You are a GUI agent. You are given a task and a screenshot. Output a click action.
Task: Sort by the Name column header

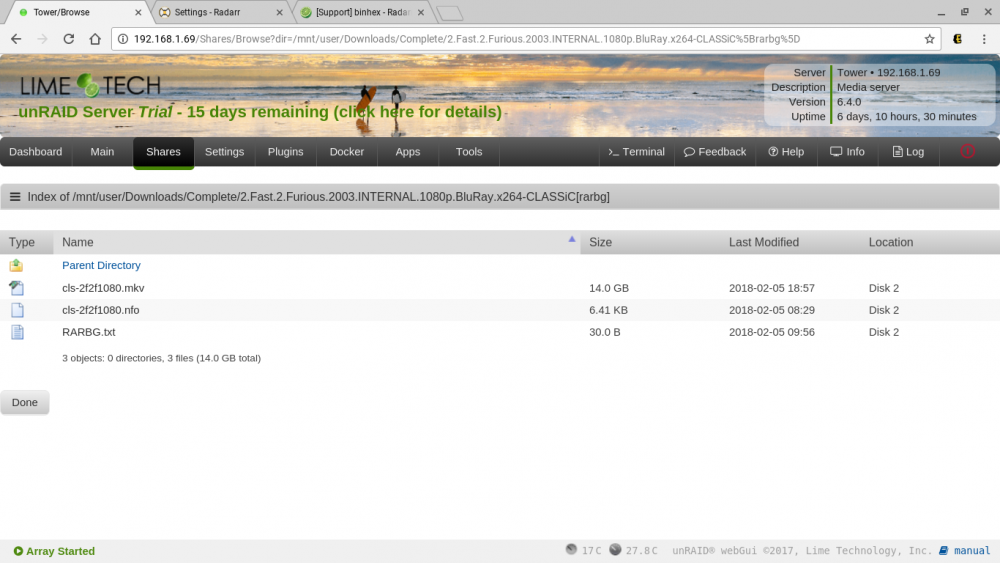[317, 242]
